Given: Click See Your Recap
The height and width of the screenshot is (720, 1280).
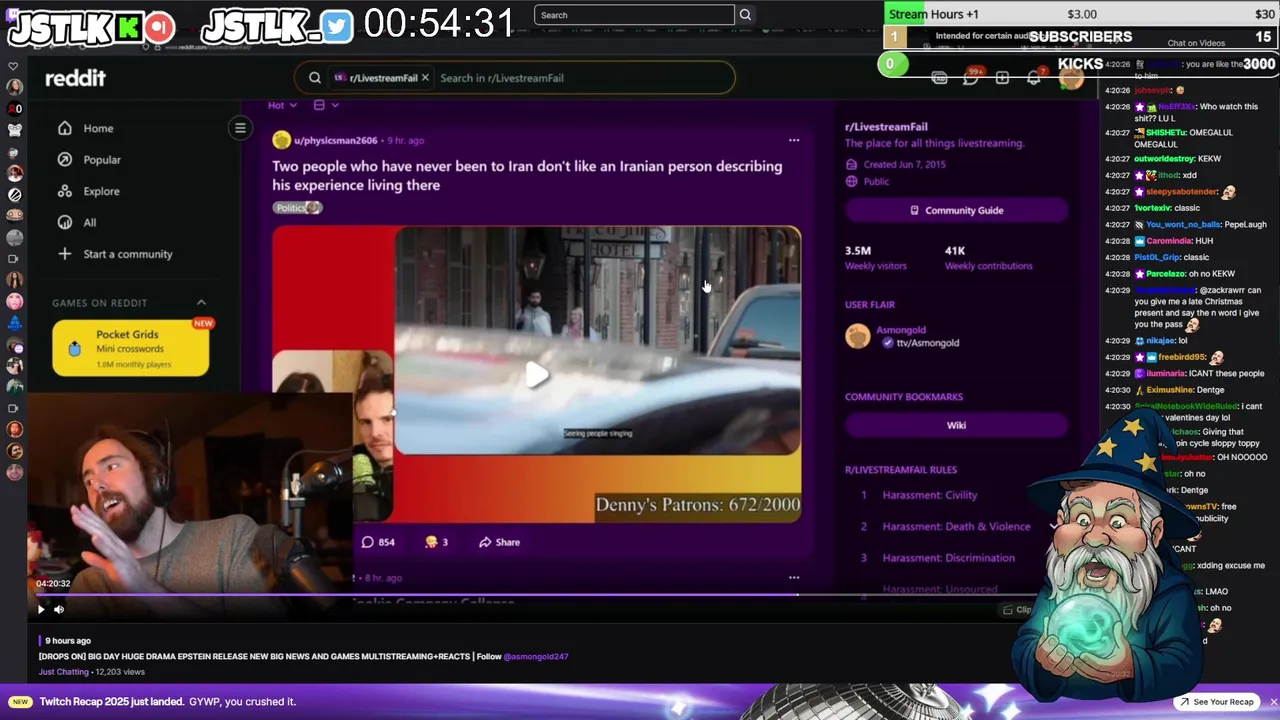Looking at the screenshot, I should [1217, 702].
